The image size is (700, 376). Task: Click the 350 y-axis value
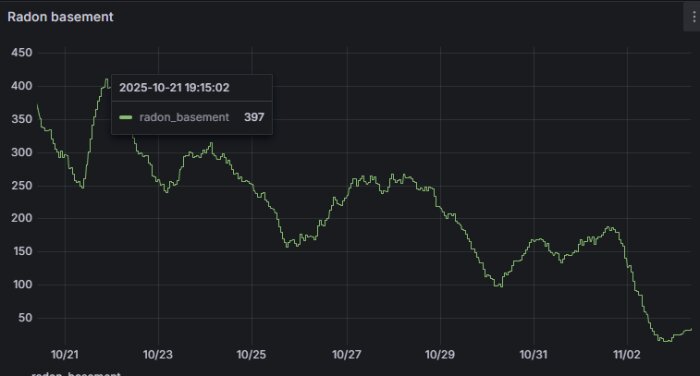22,119
